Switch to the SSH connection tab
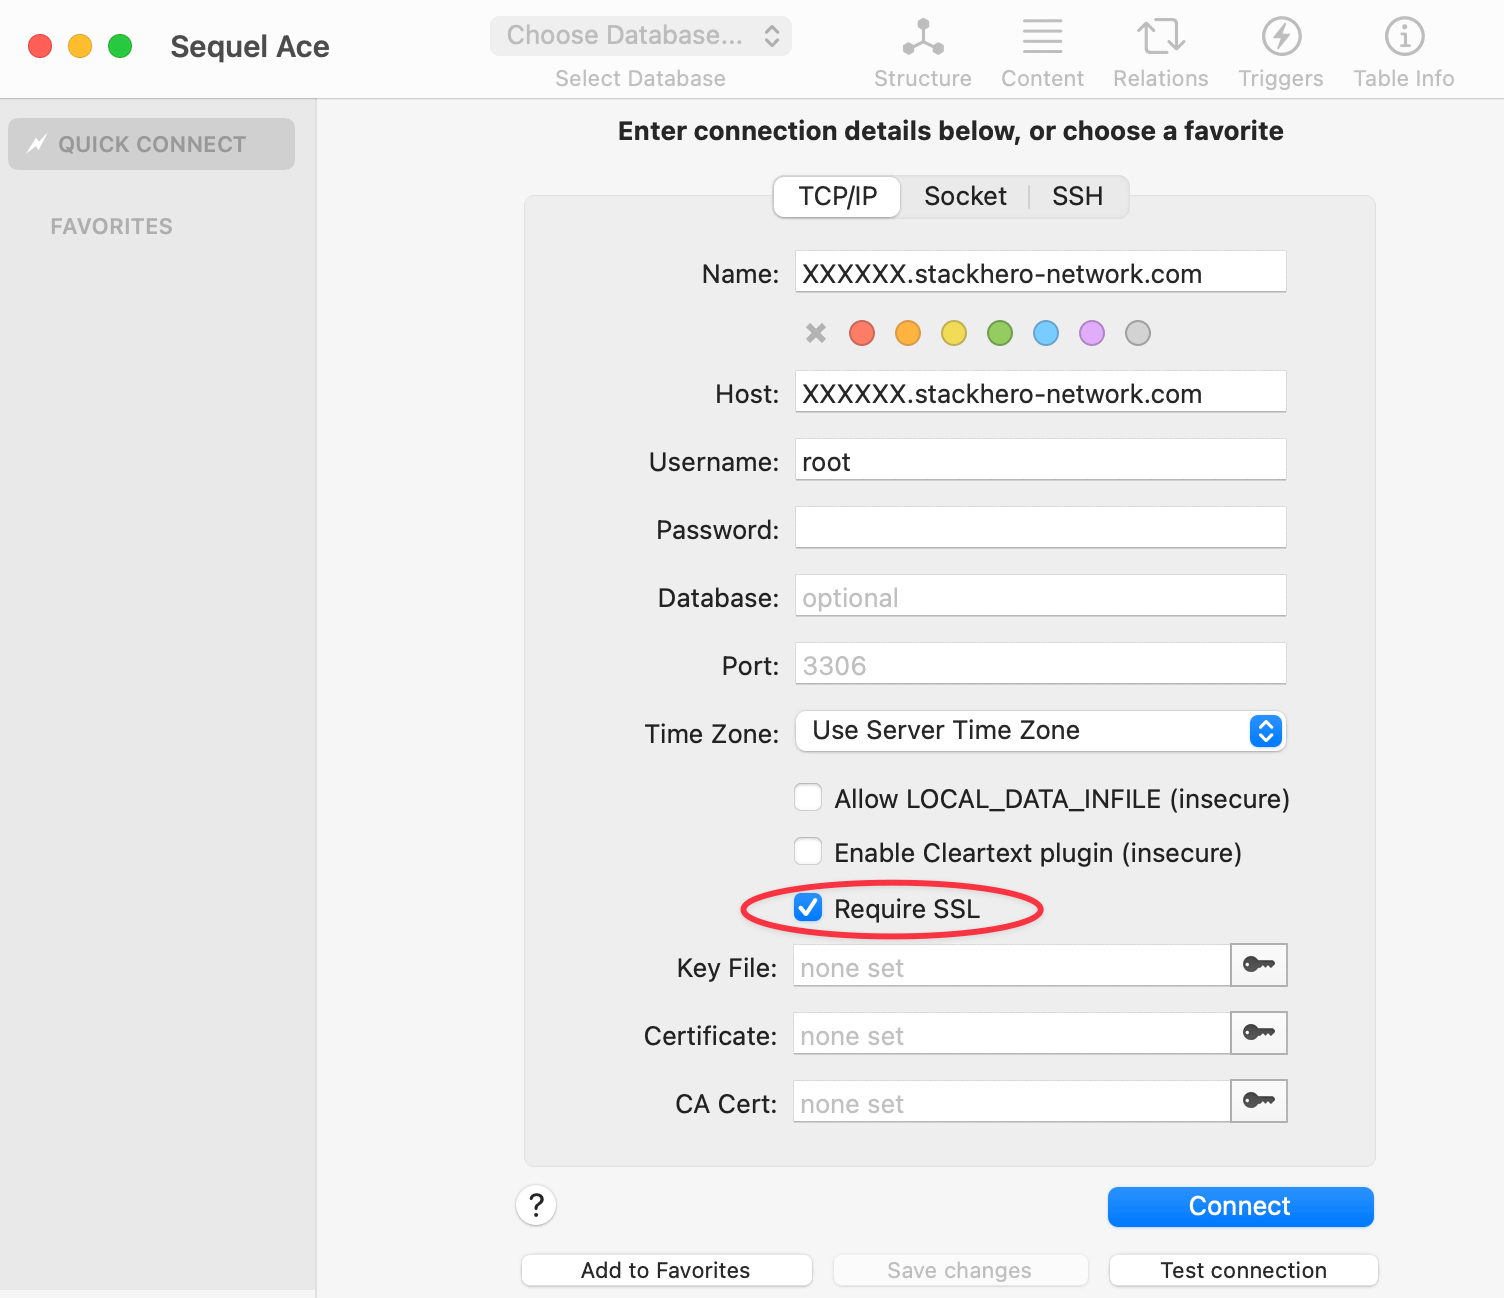The image size is (1504, 1298). [x=1076, y=196]
